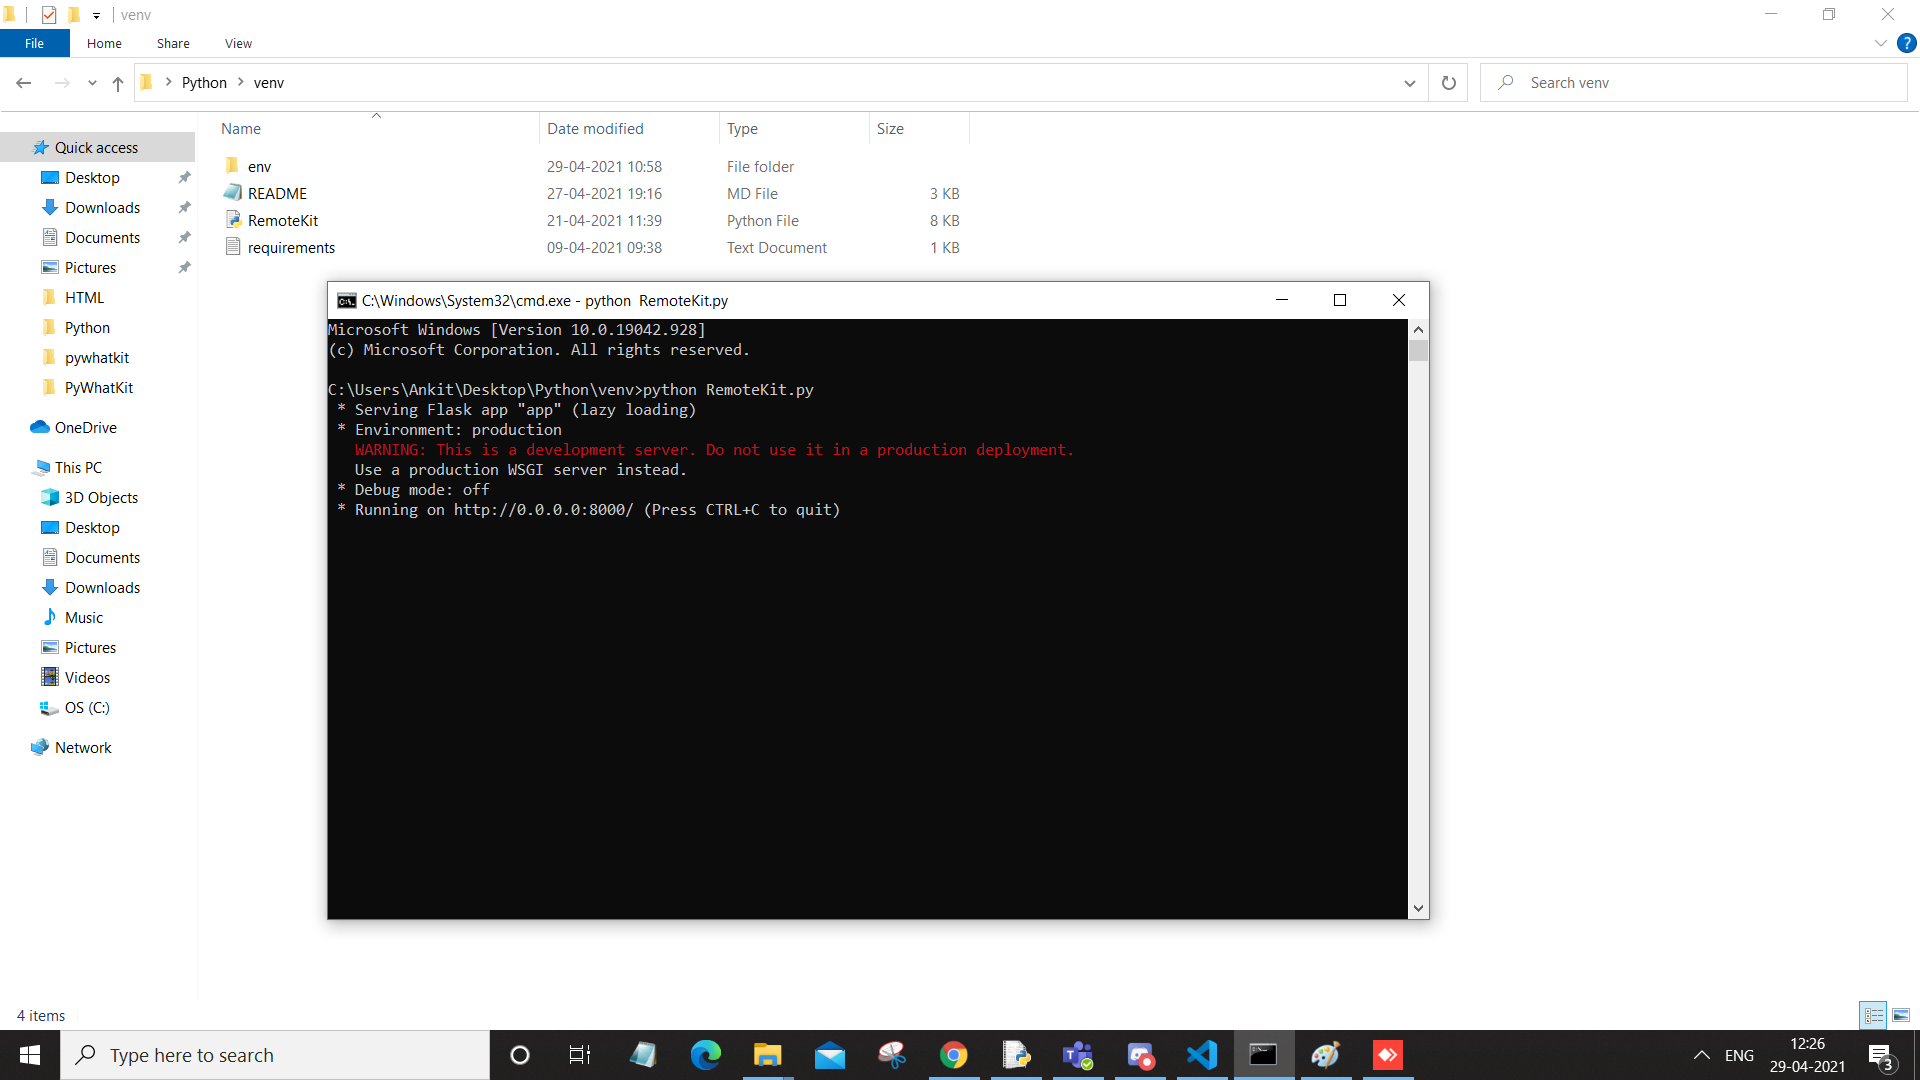Select the RemoteKit Python file
This screenshot has height=1080, width=1920.
pyautogui.click(x=283, y=221)
